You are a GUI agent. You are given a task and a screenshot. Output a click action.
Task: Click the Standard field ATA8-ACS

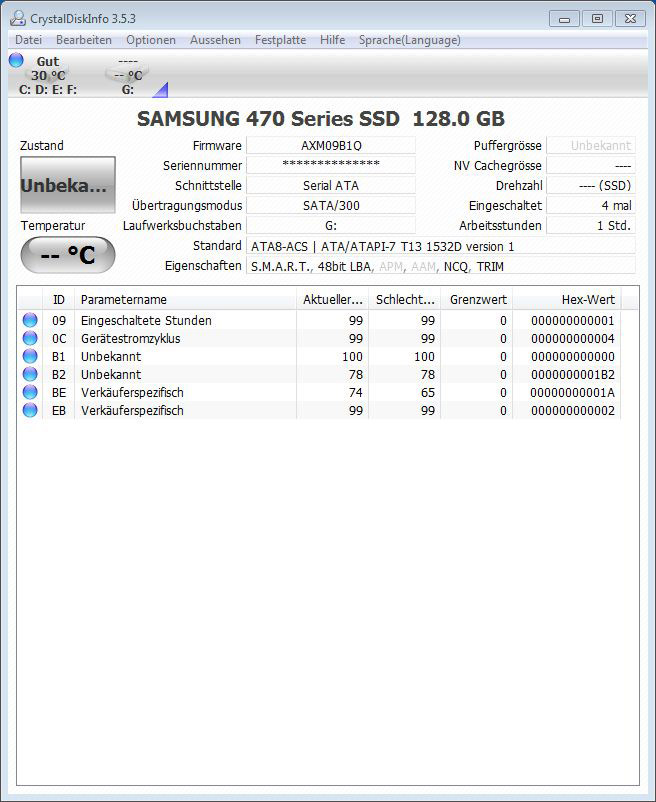pyautogui.click(x=441, y=246)
